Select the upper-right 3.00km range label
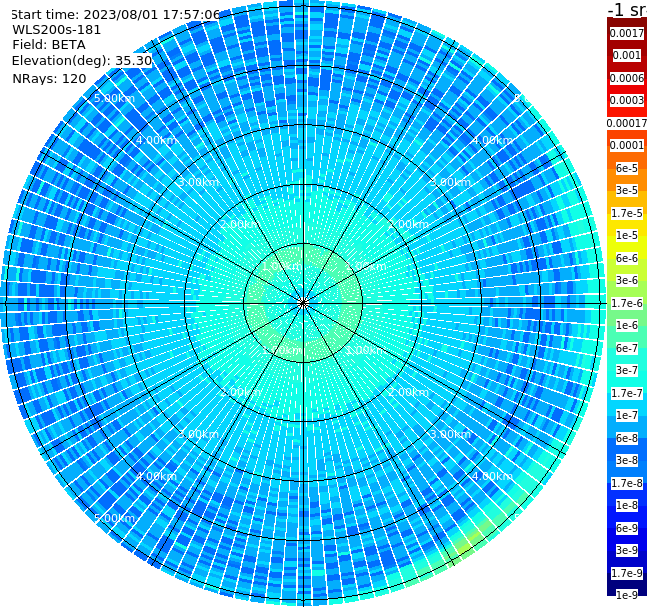647x607 pixels. point(450,182)
